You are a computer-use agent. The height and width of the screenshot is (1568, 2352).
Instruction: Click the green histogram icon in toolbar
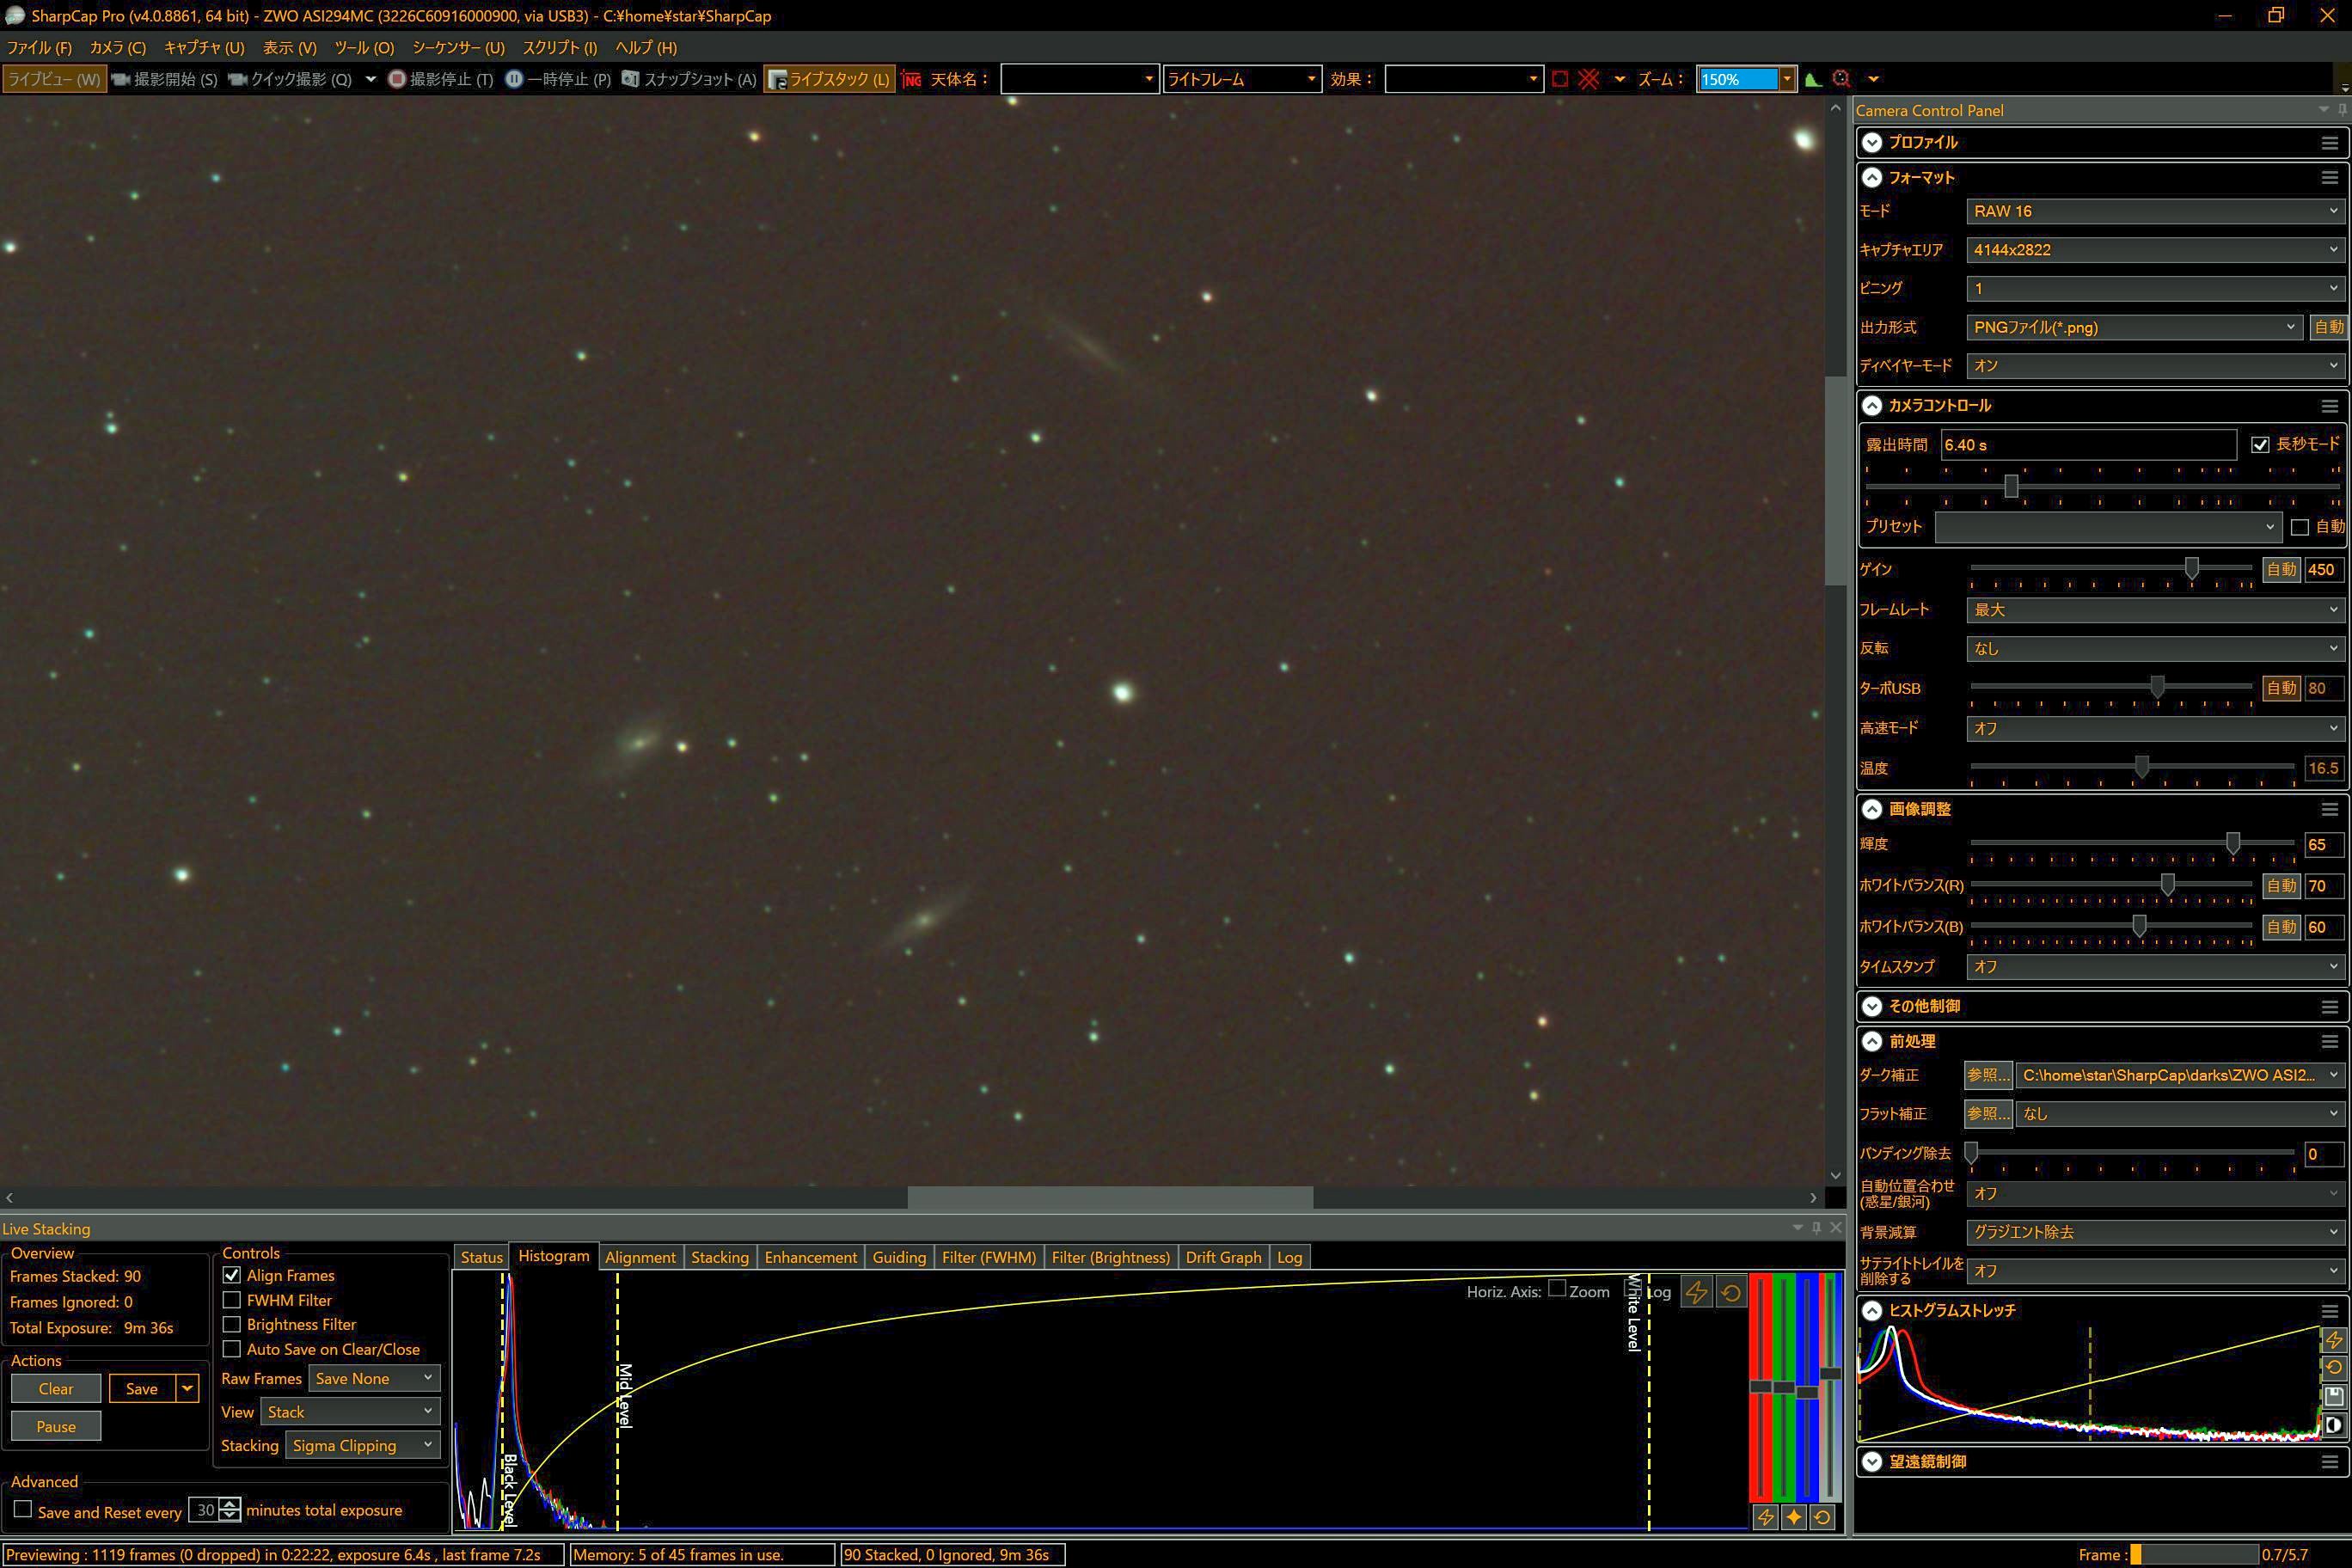[x=1812, y=79]
